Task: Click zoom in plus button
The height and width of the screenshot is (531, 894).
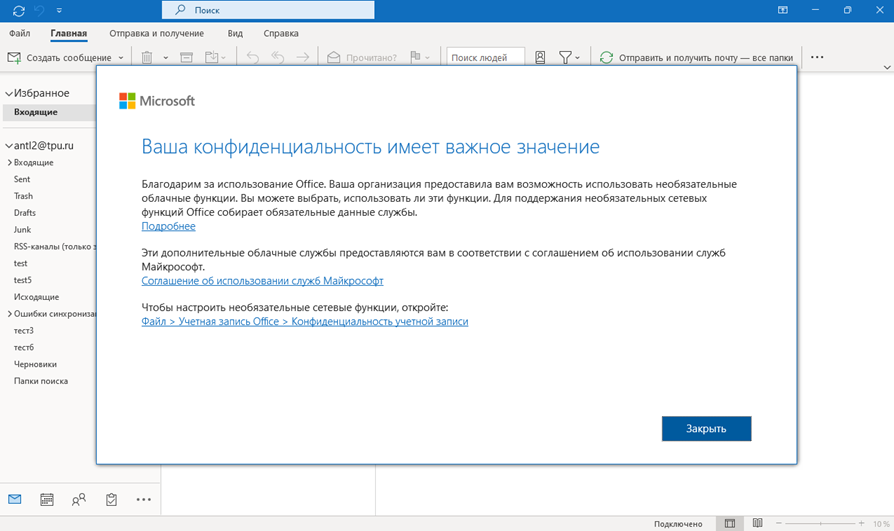Action: point(862,524)
